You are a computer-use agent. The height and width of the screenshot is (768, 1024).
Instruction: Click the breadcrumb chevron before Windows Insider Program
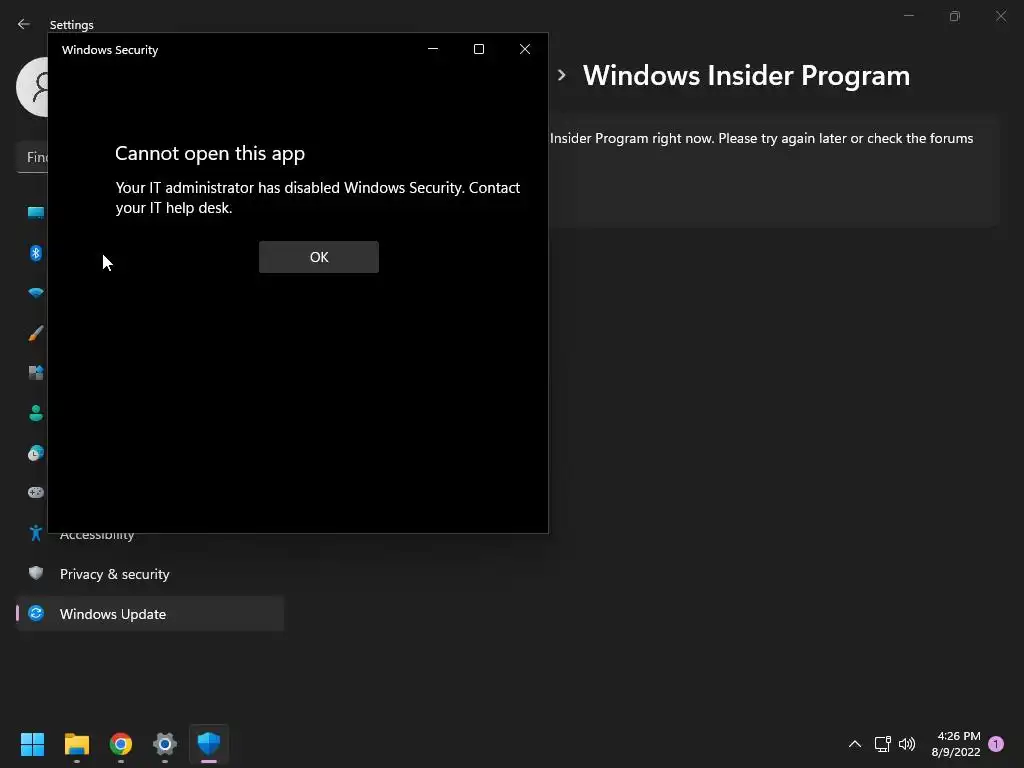tap(562, 75)
